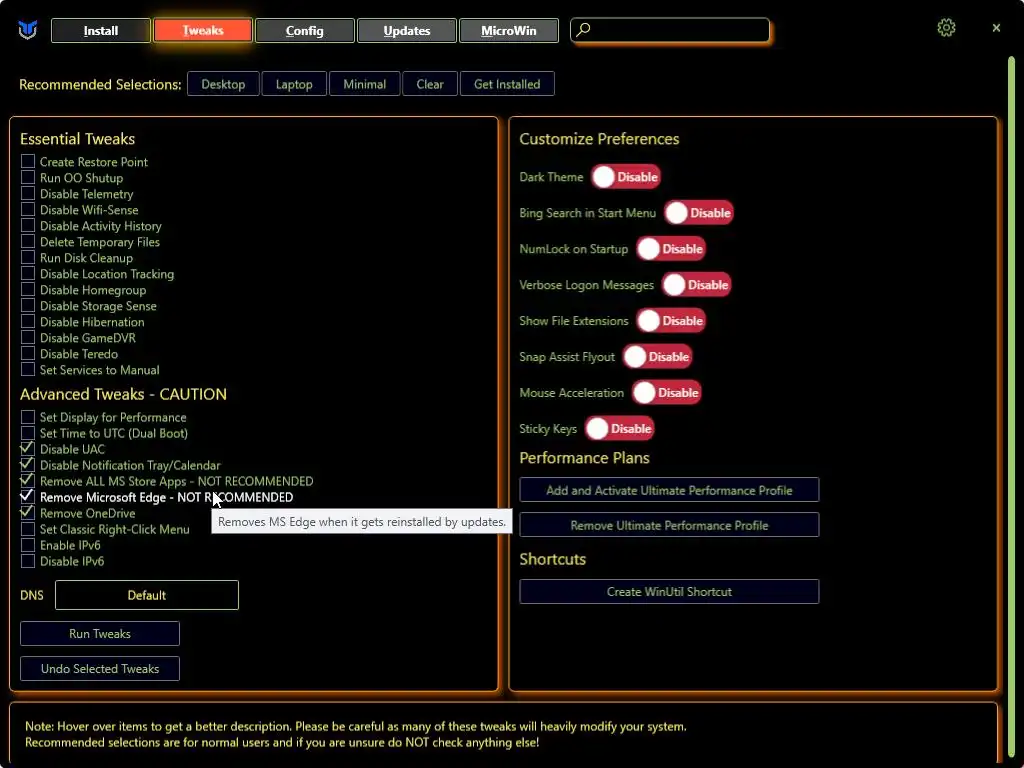The height and width of the screenshot is (768, 1024).
Task: Select the Tweaks tab
Action: [x=202, y=31]
